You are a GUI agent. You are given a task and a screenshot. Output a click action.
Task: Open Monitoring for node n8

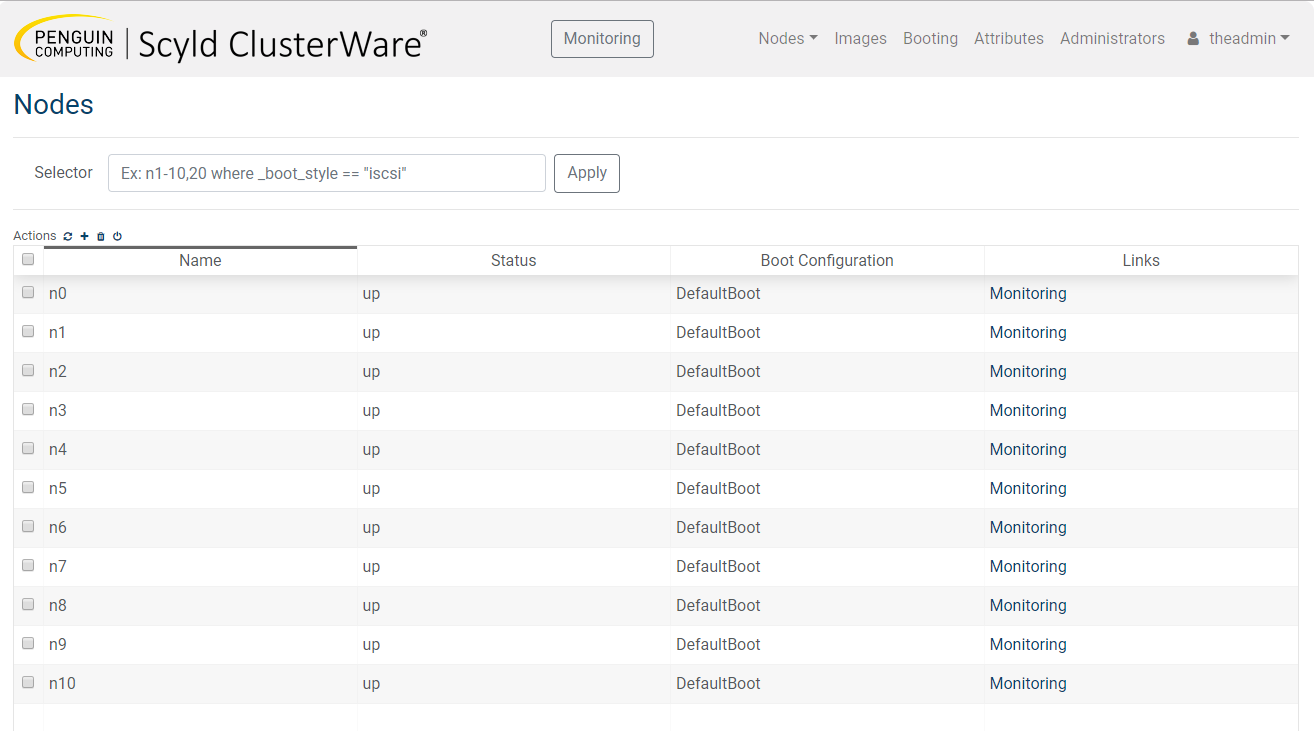(1028, 606)
